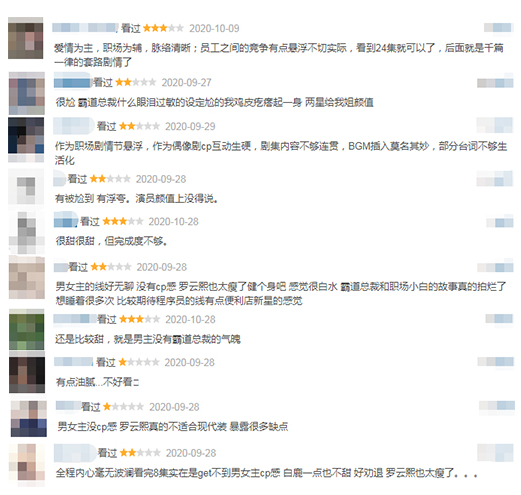Image resolution: width=521 pixels, height=495 pixels.
Task: Click the vote link right of the last review
Action: point(495,453)
